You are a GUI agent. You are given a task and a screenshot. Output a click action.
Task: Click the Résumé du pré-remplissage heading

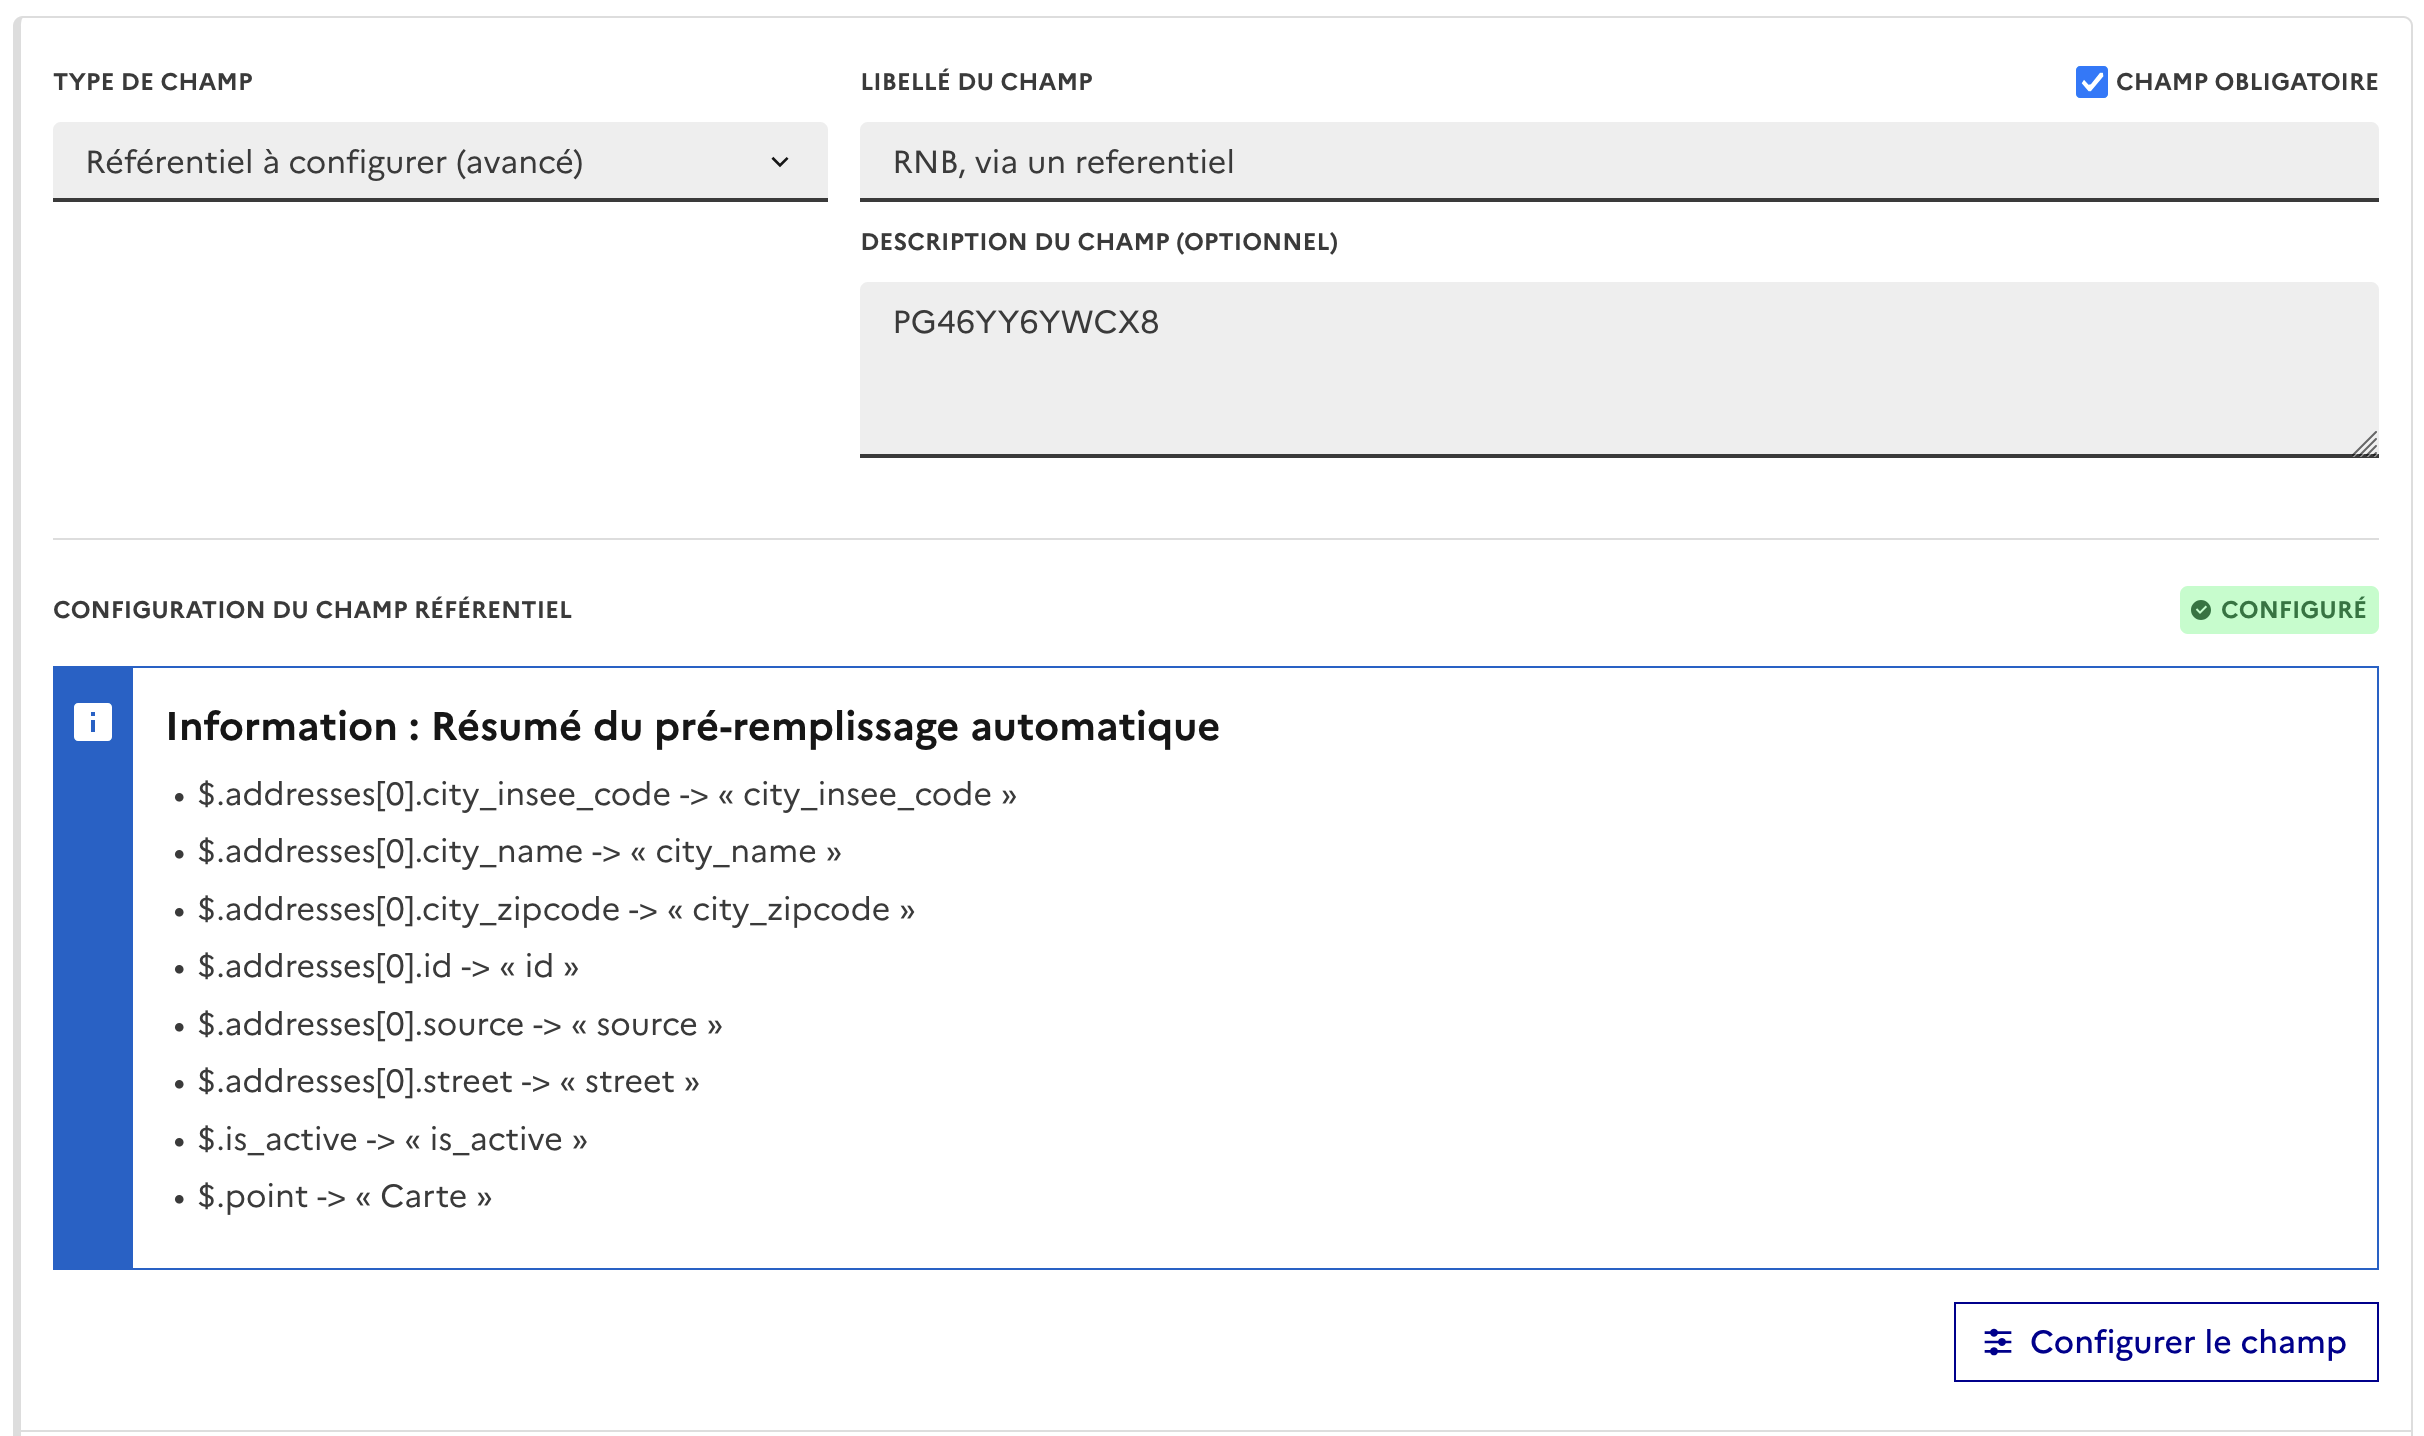click(x=692, y=727)
